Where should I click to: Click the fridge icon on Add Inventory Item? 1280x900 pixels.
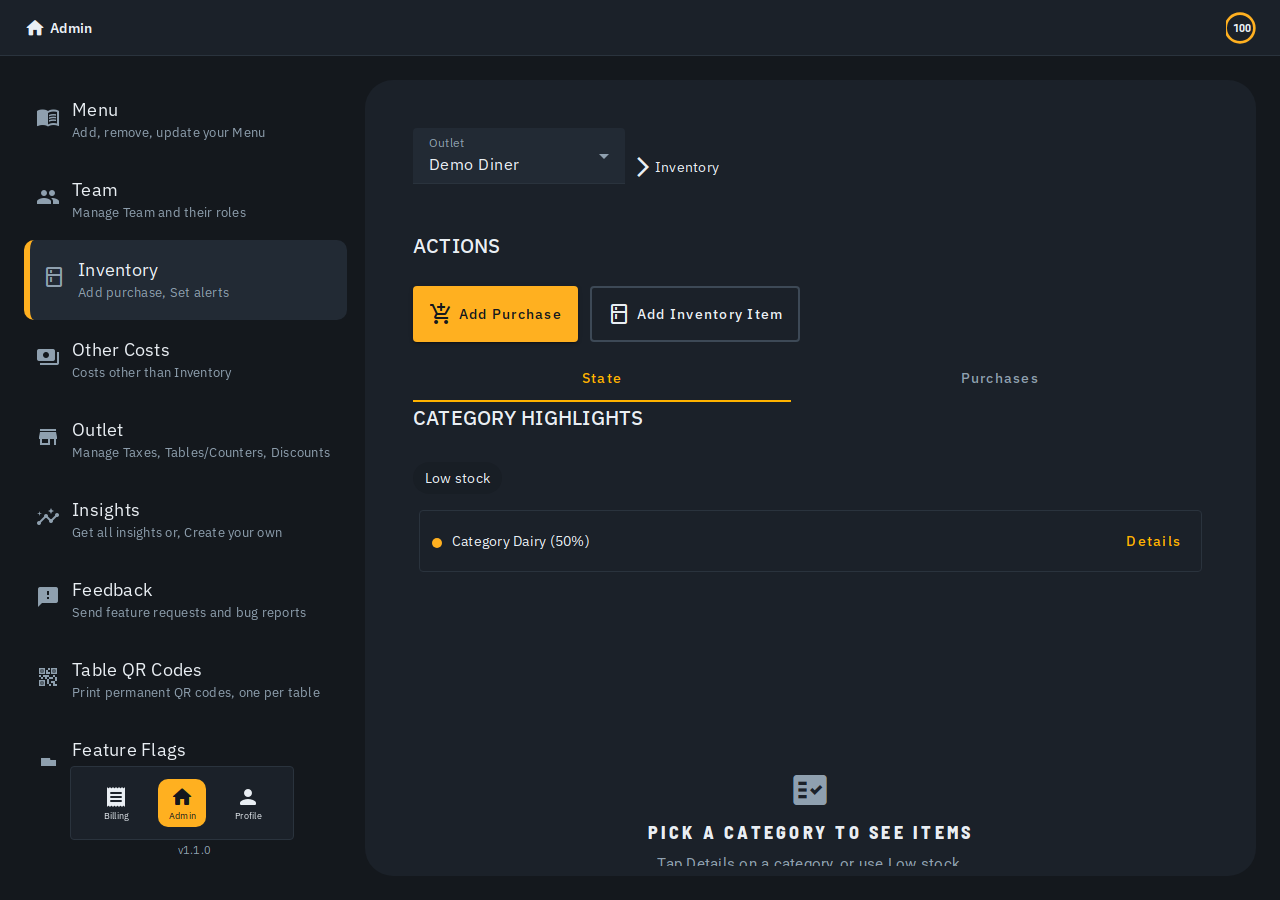pos(619,314)
